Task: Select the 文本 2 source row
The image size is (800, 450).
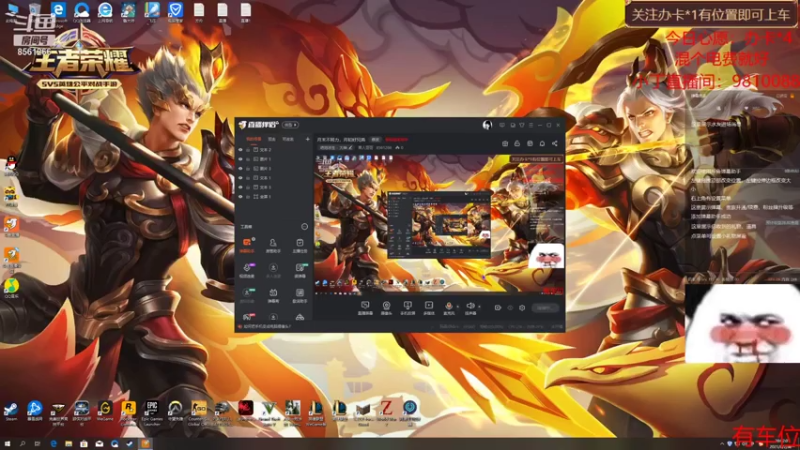Action: point(274,150)
